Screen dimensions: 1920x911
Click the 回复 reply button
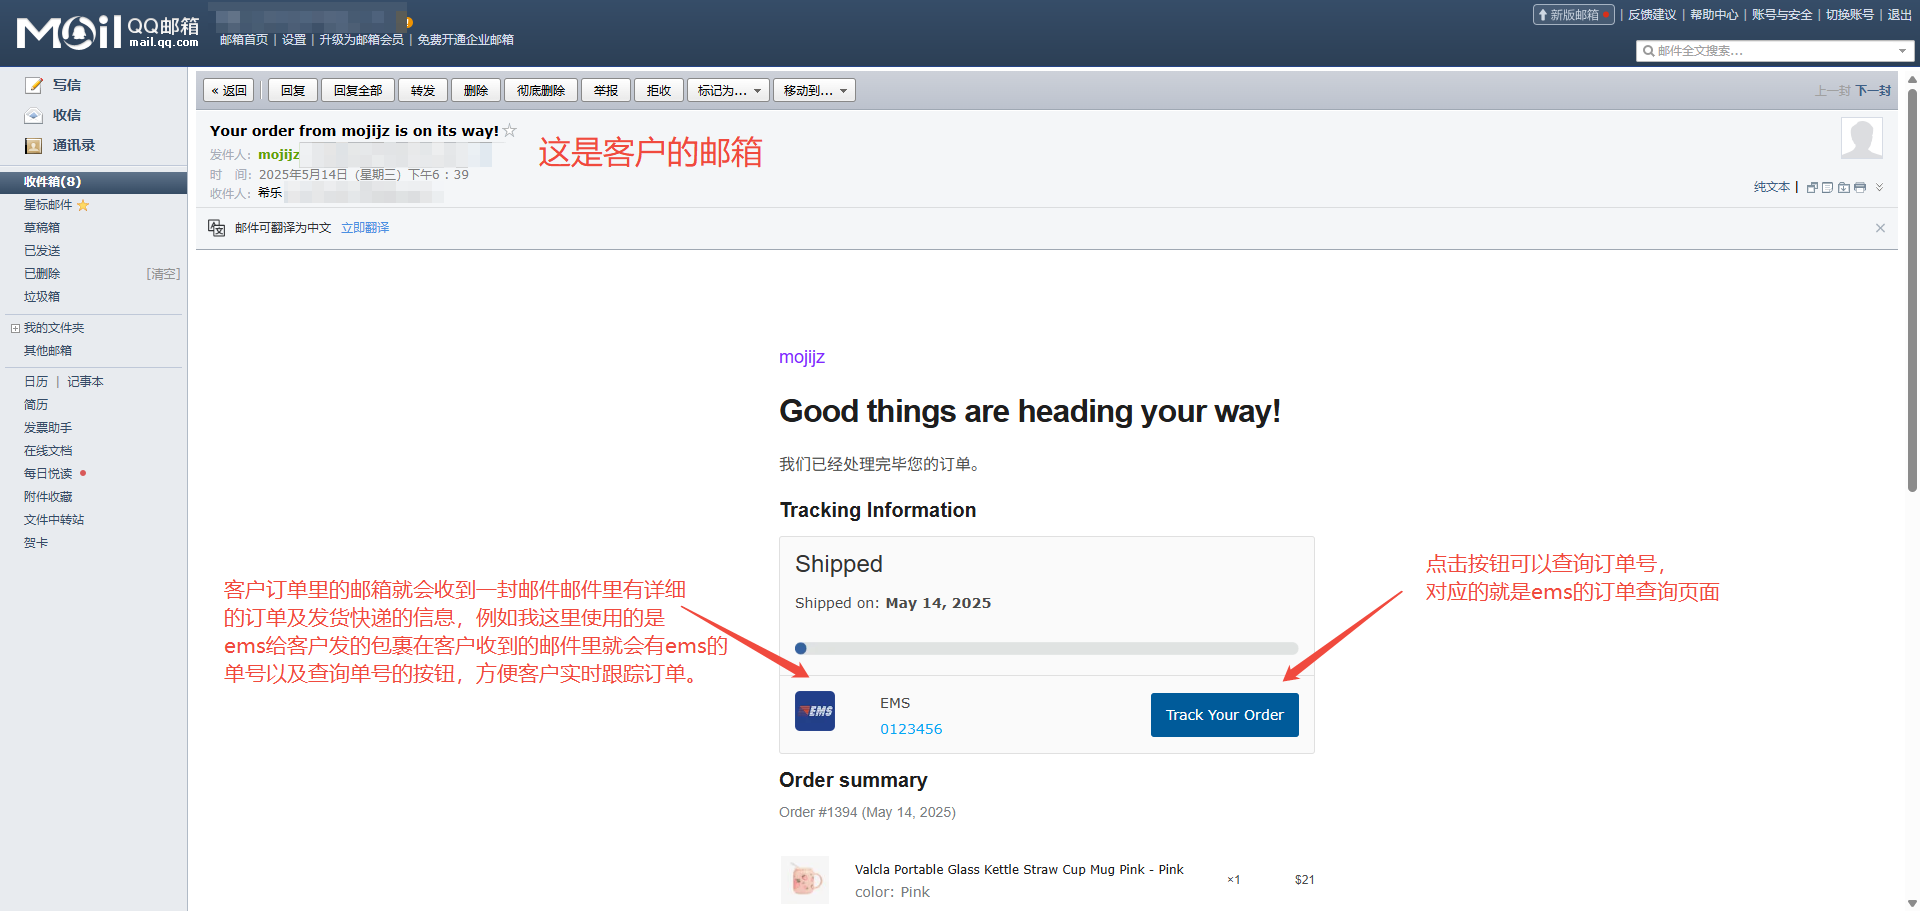pyautogui.click(x=293, y=90)
